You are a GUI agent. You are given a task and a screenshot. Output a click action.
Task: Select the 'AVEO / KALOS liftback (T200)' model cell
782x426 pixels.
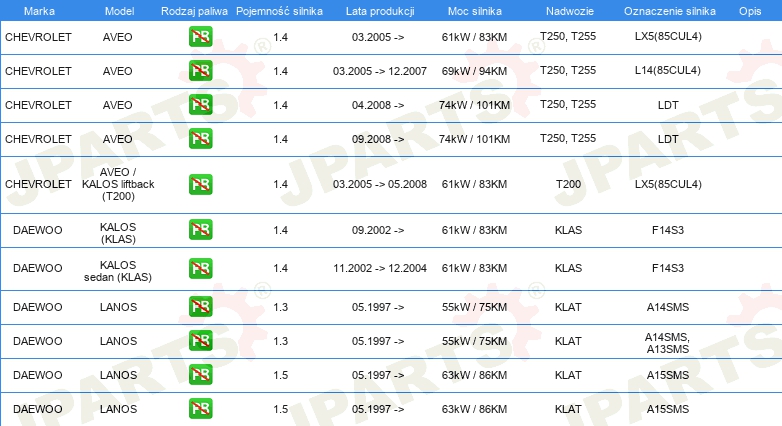tap(118, 184)
